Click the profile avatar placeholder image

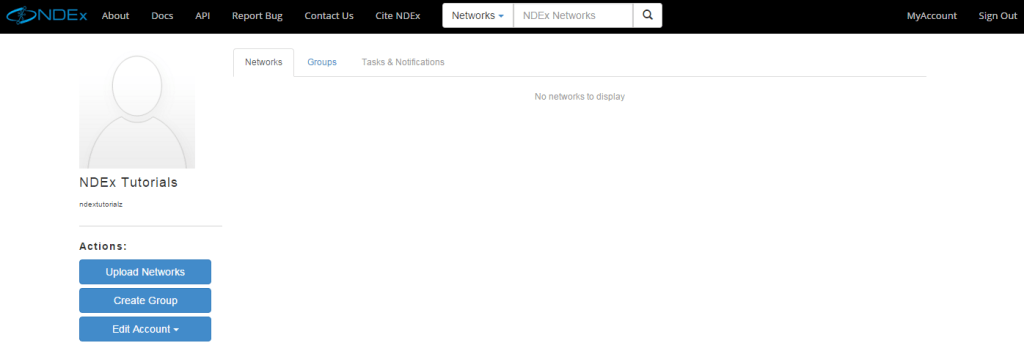[137, 110]
